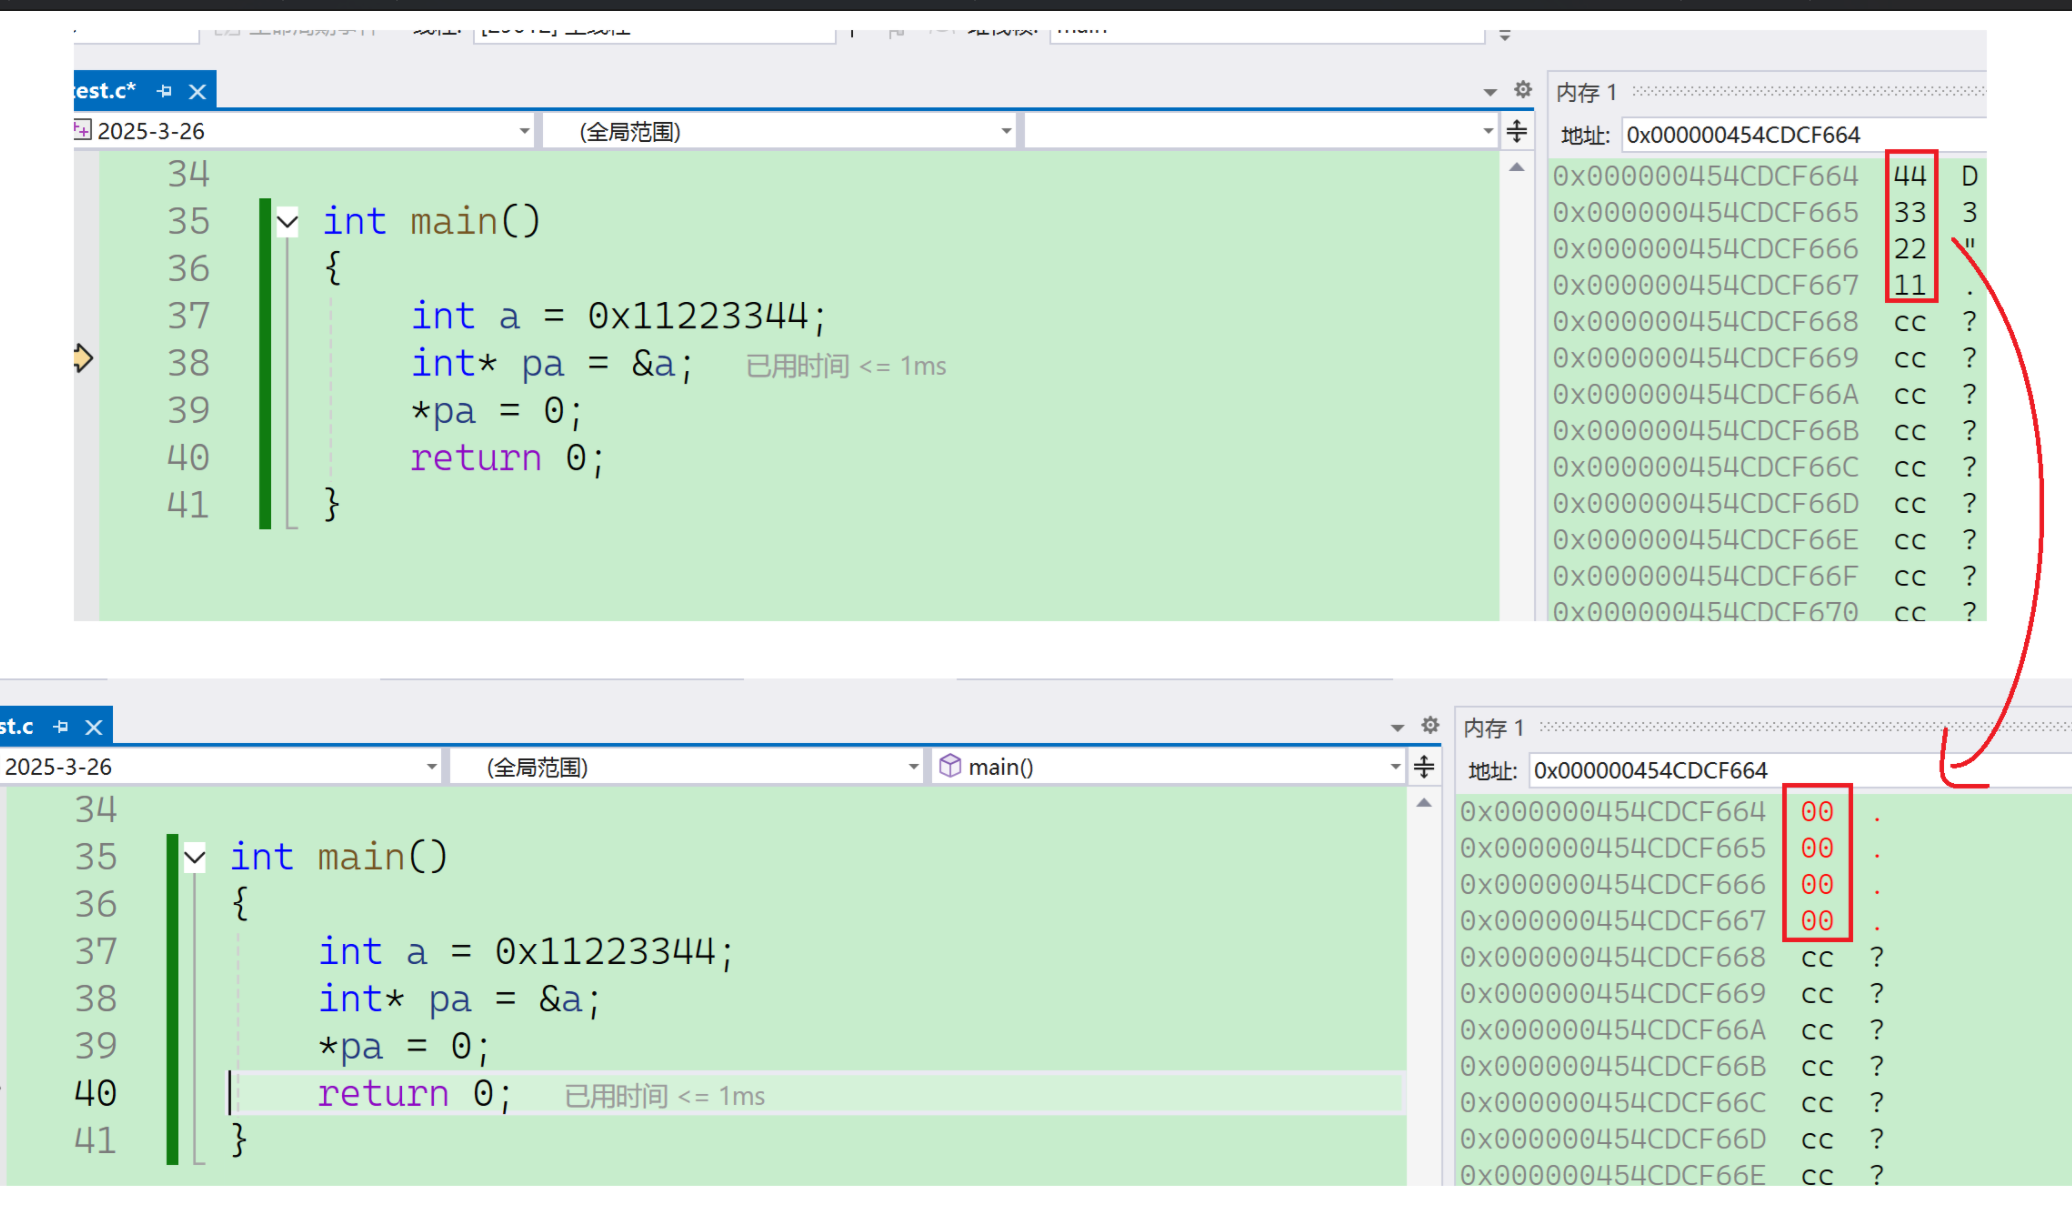
Task: Collapse main() in bottom editor
Action: 195,857
